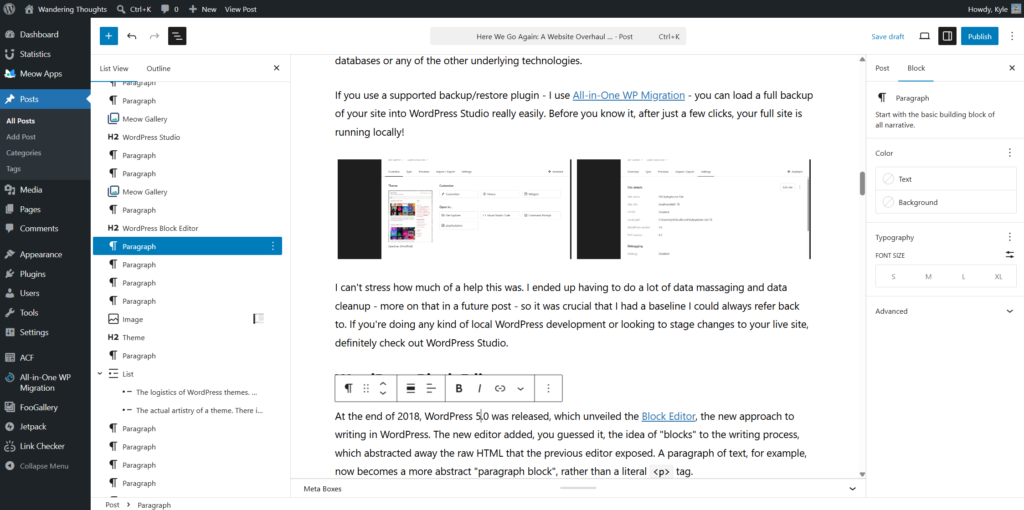The height and width of the screenshot is (510, 1024).
Task: Close the List View panel
Action: (x=276, y=68)
